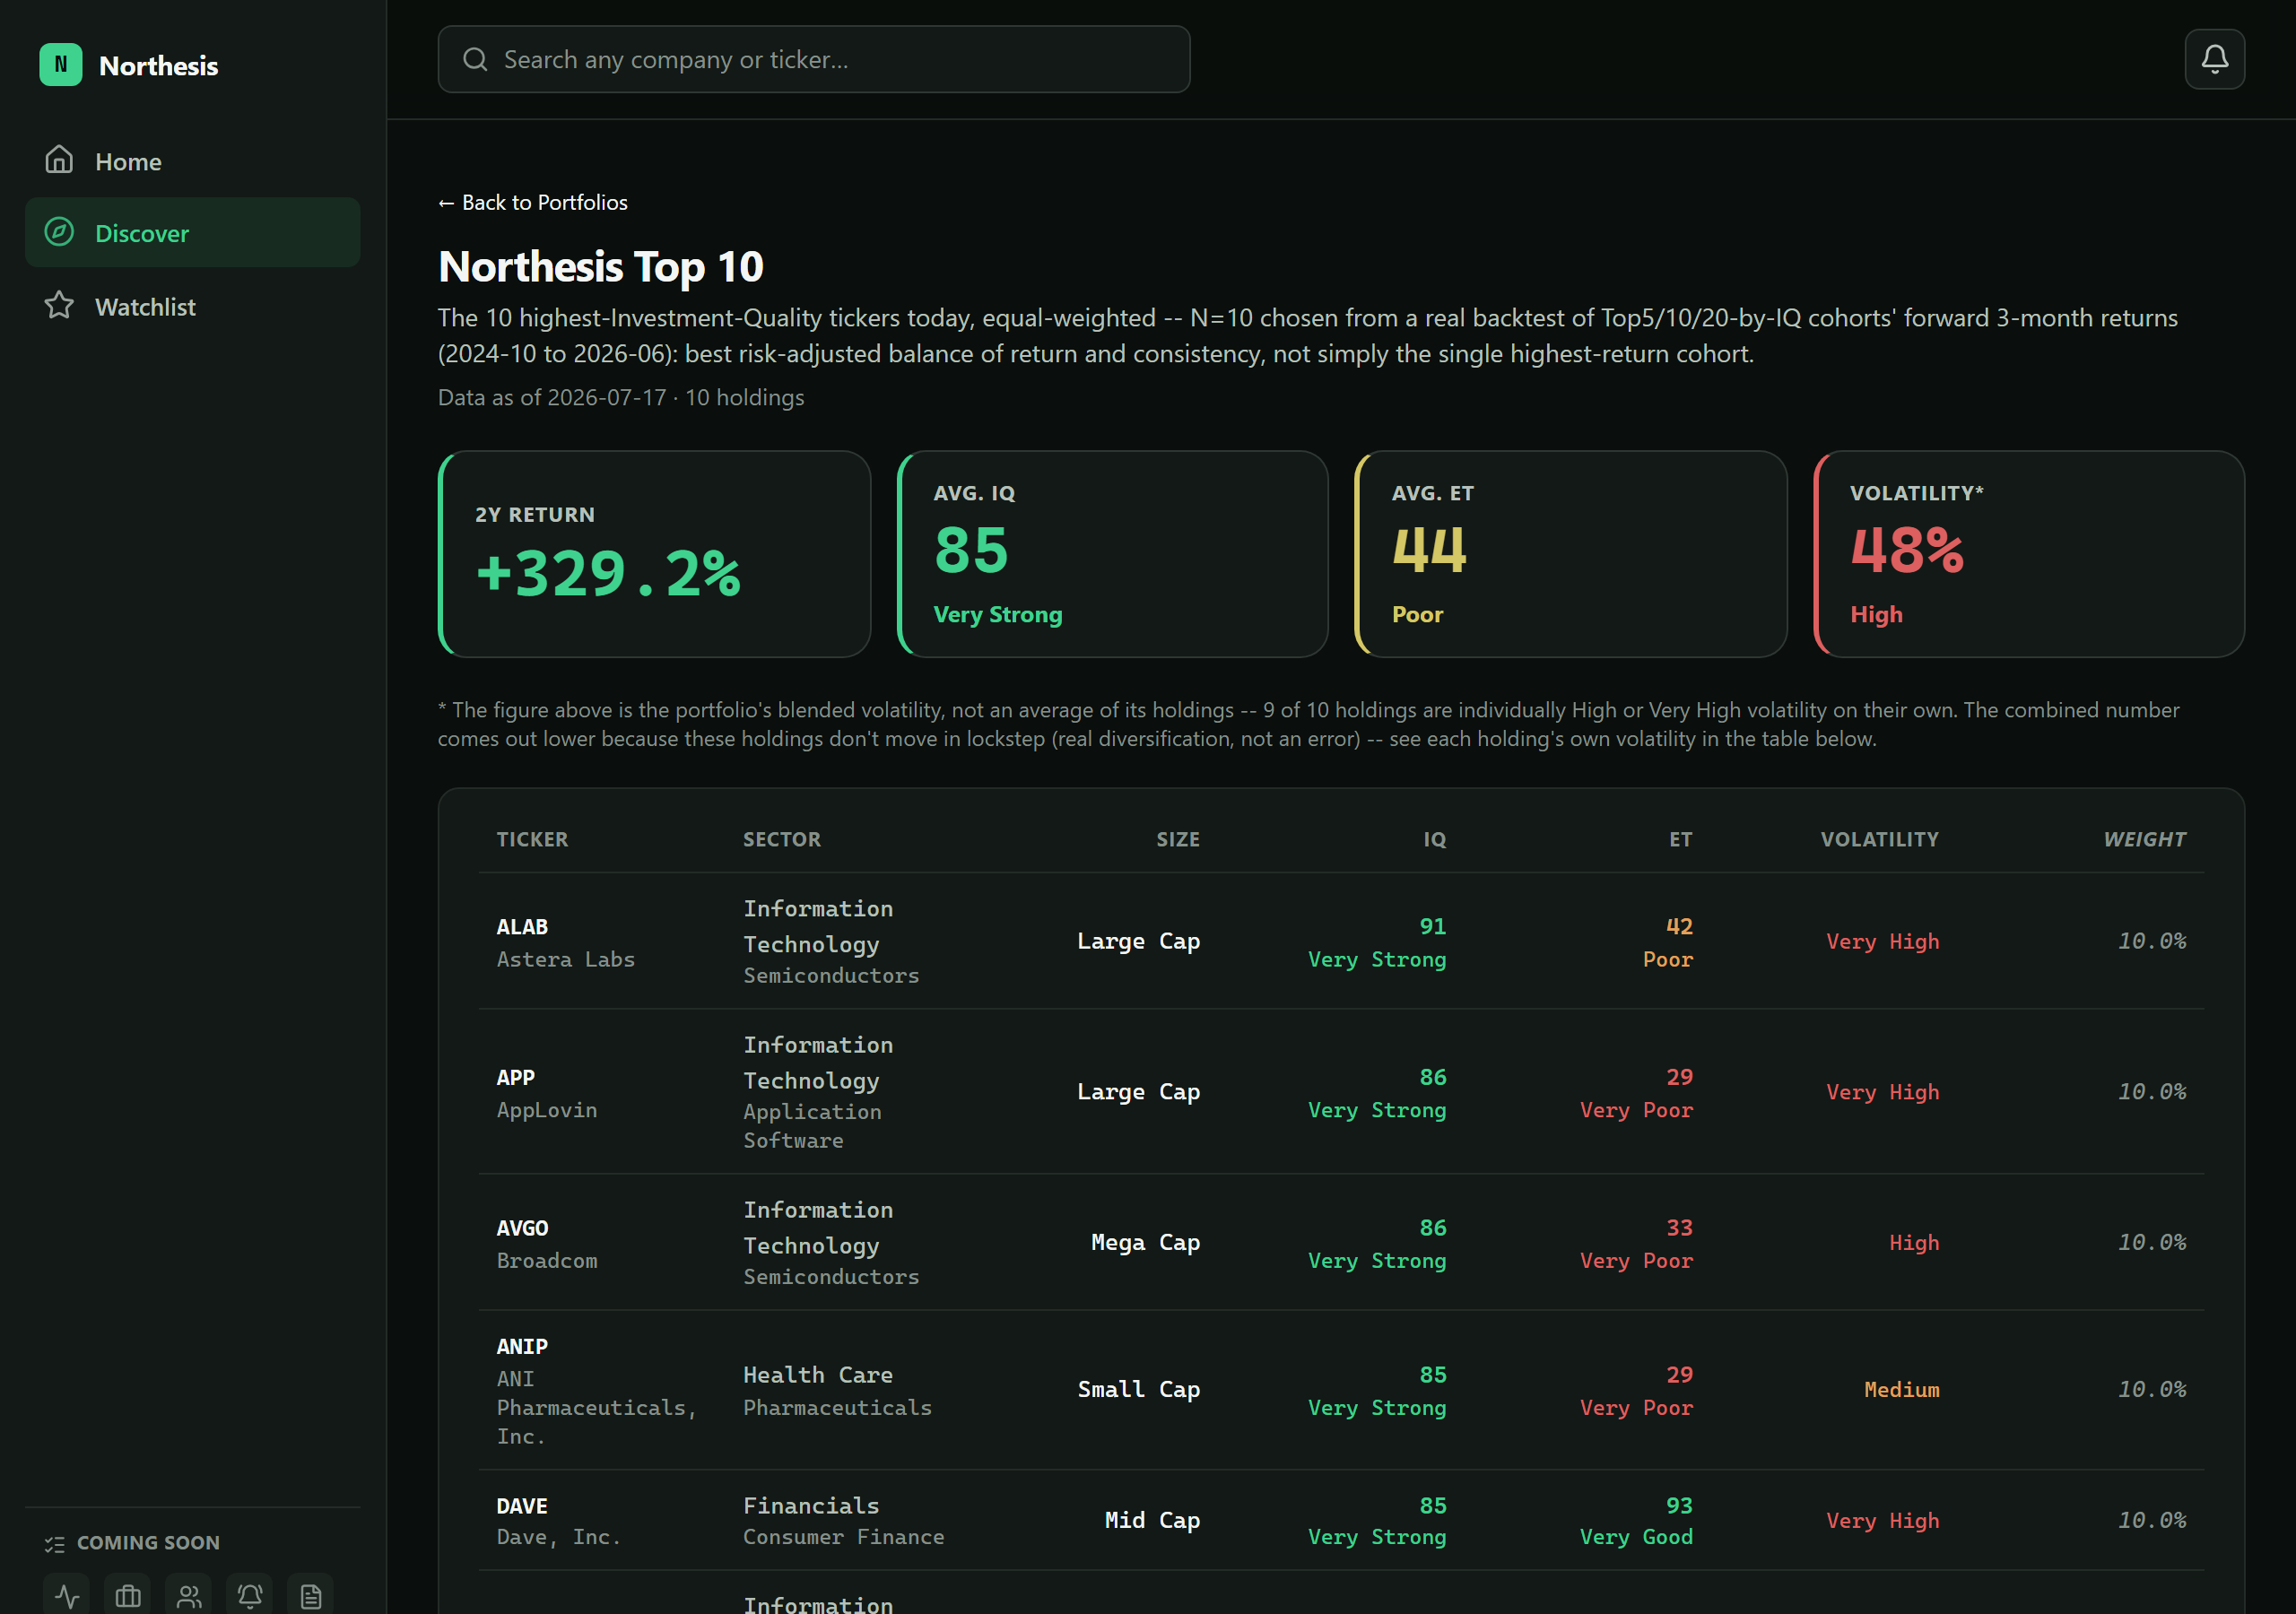Click ANIP's Small Cap size cell

pyautogui.click(x=1139, y=1389)
